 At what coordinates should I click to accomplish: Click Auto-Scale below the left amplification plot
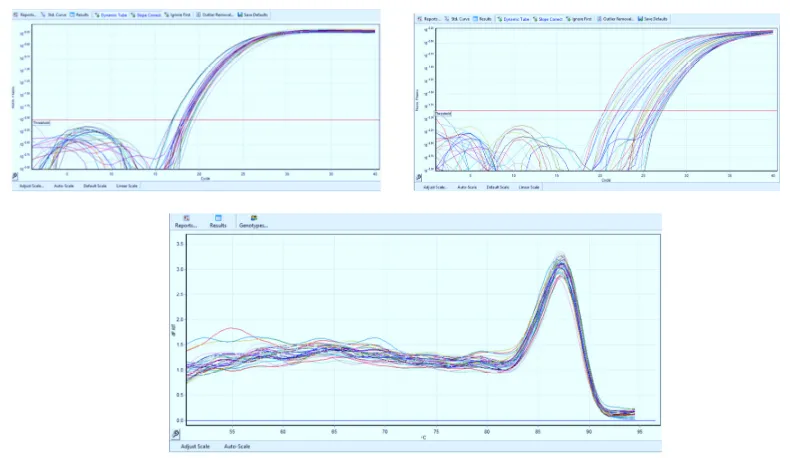64,186
